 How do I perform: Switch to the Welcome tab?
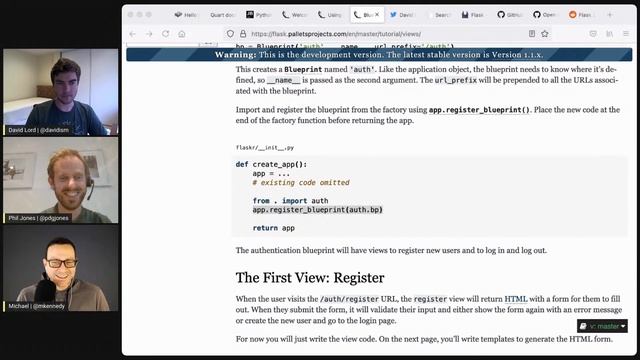coord(295,15)
